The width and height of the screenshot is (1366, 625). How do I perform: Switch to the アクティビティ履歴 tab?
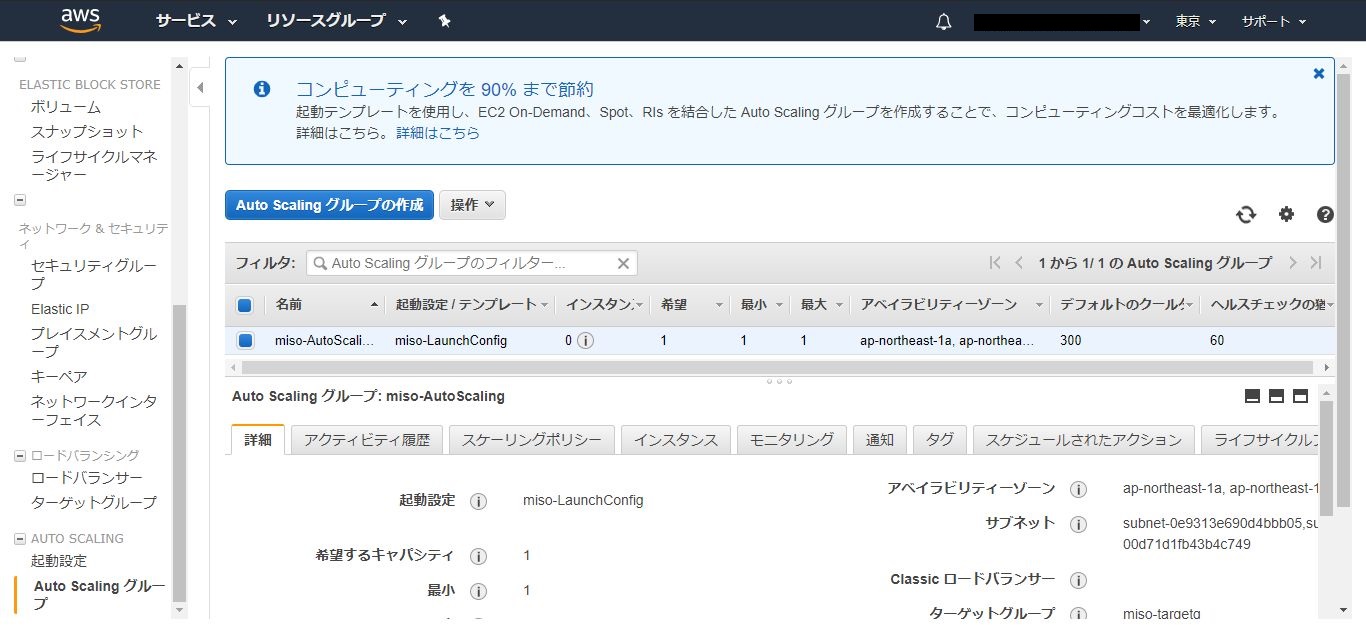(x=366, y=440)
